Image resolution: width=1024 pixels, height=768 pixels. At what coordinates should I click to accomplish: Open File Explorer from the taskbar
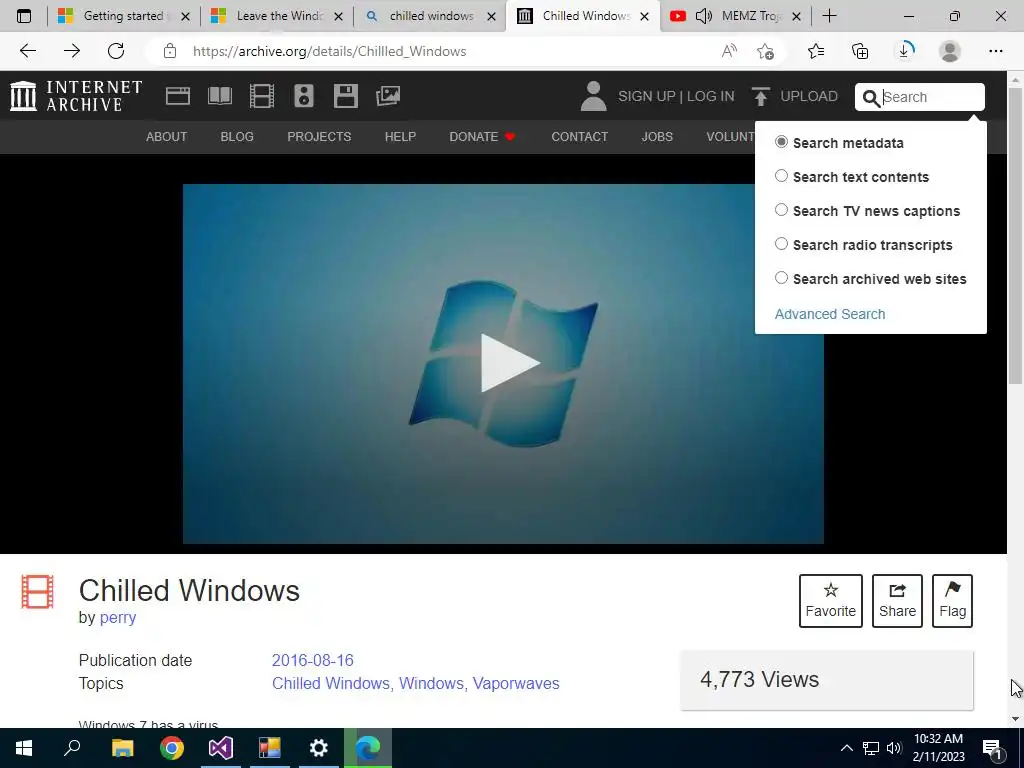tap(122, 748)
